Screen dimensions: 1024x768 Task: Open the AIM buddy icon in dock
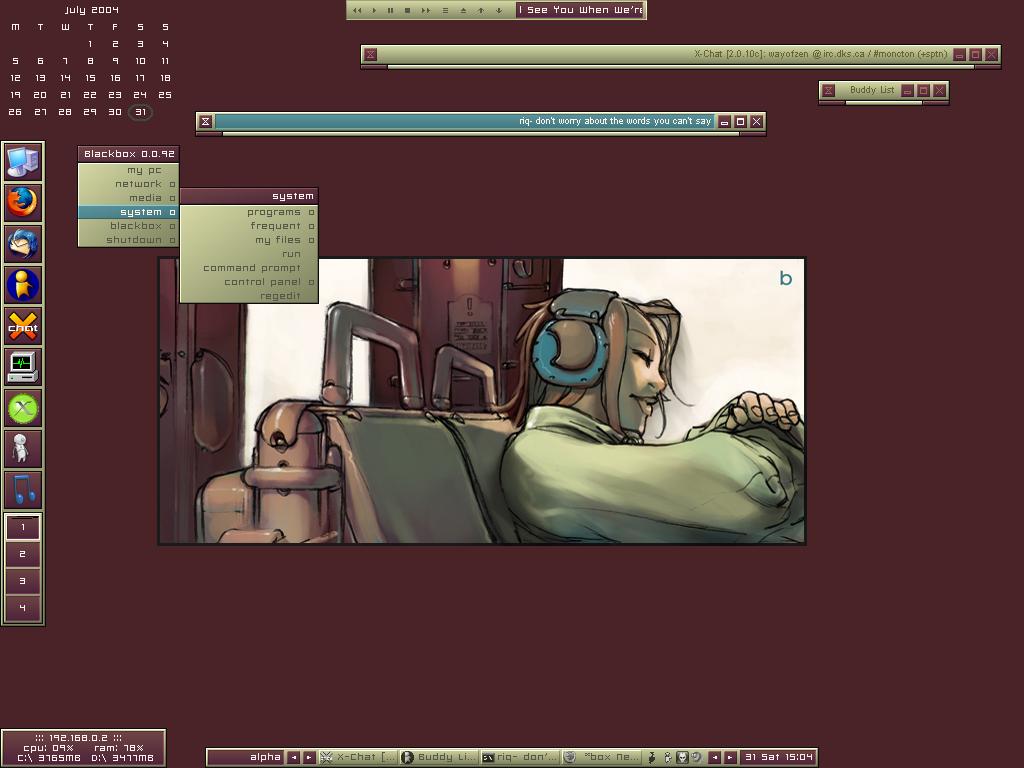click(23, 285)
